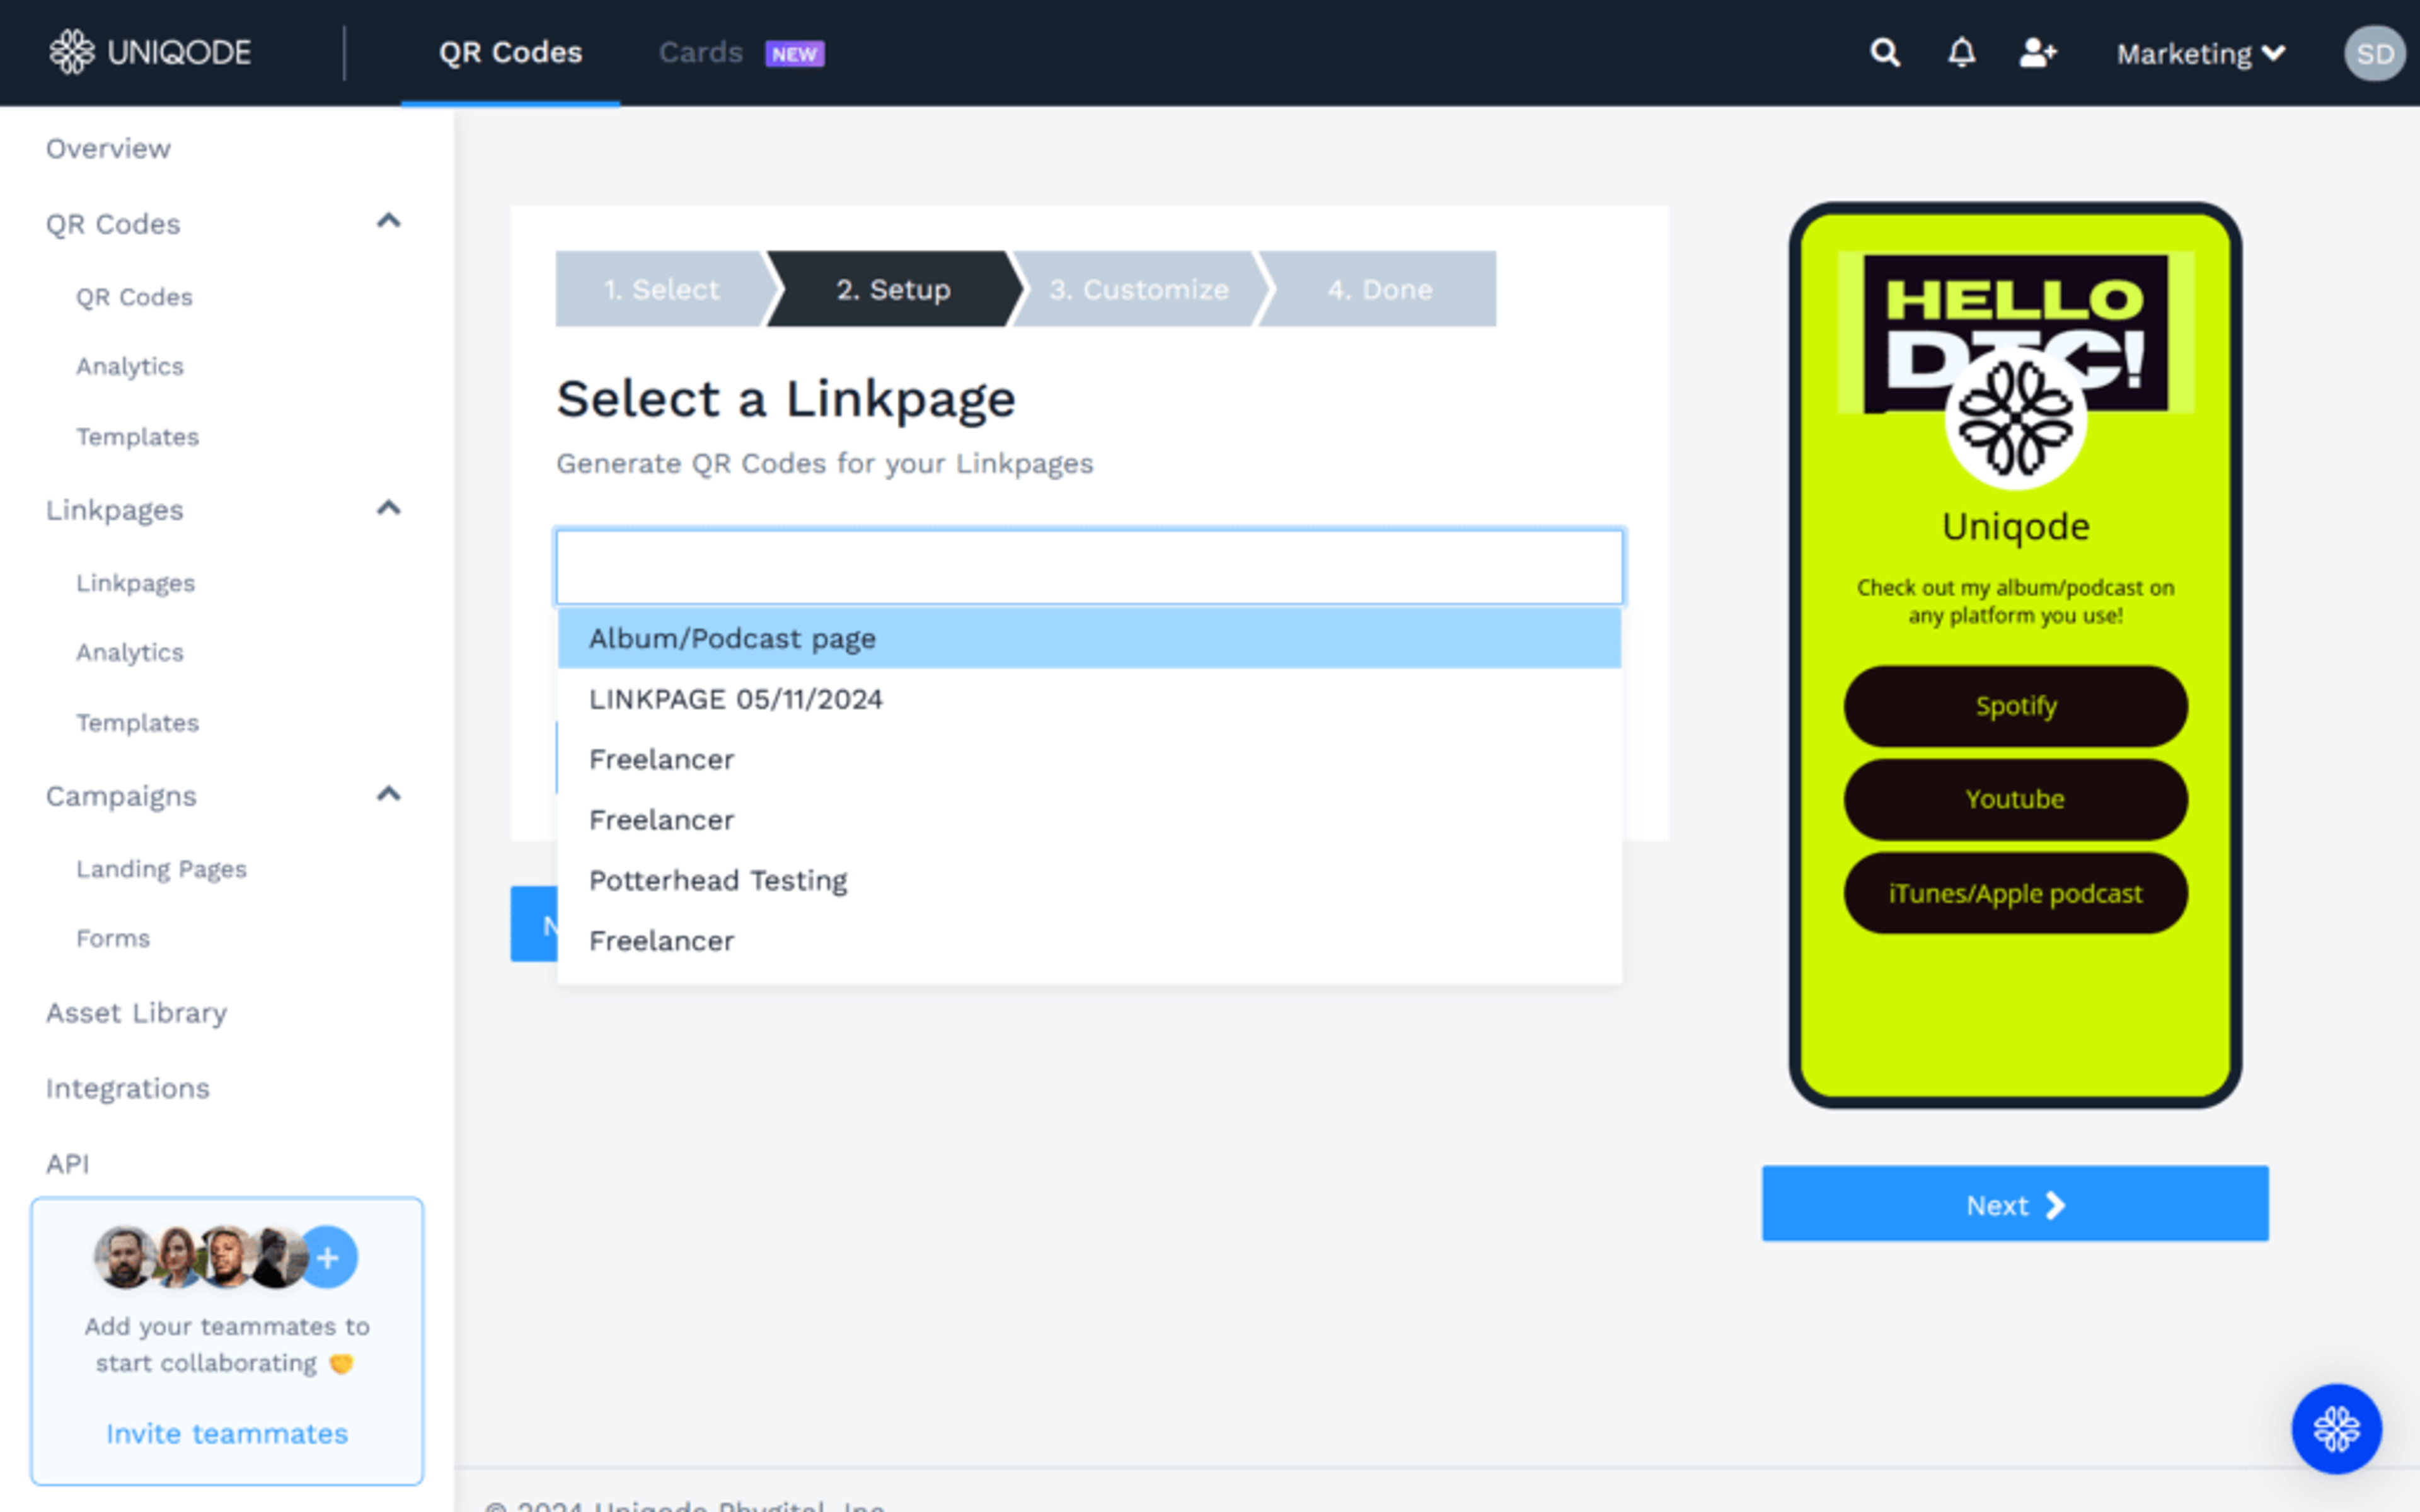
Task: Select the QR Codes top tab
Action: point(510,53)
